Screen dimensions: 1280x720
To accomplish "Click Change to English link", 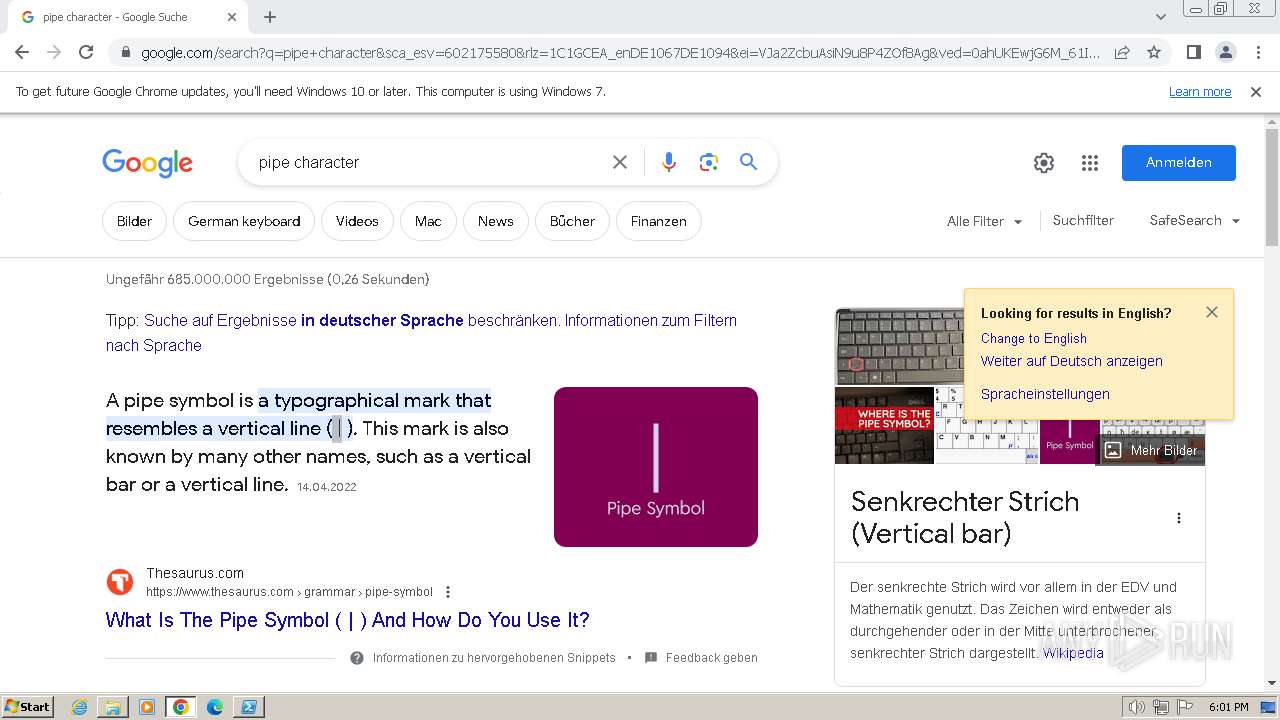I will pyautogui.click(x=1033, y=339).
